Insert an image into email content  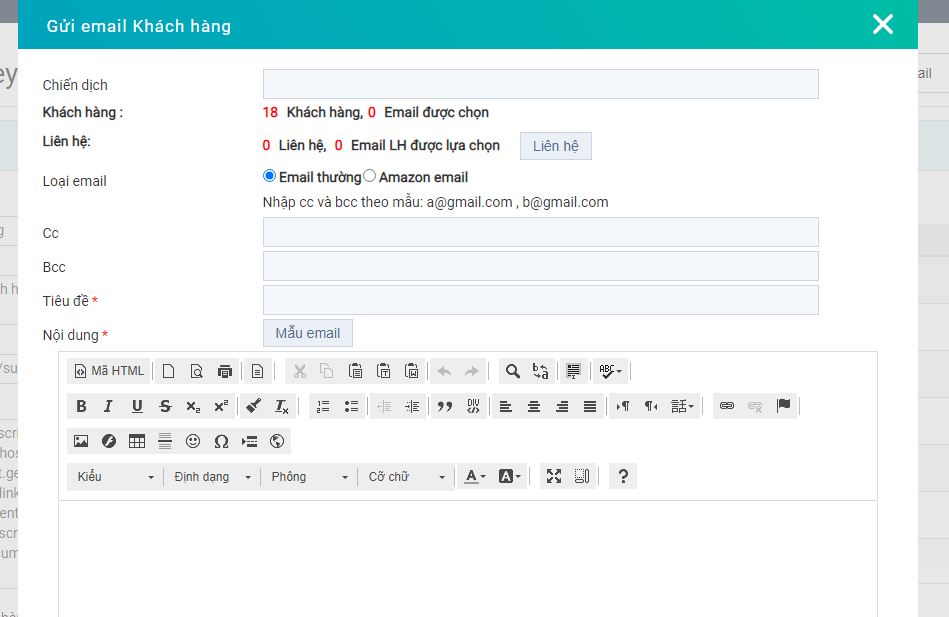click(81, 441)
